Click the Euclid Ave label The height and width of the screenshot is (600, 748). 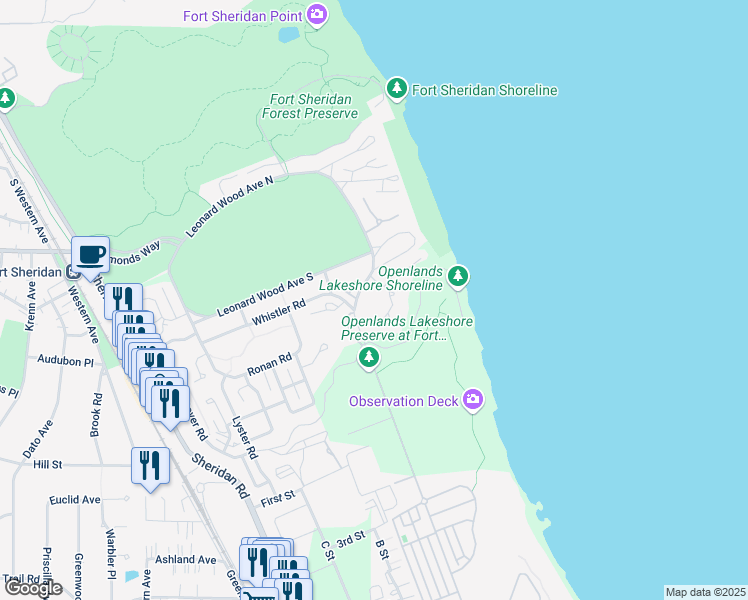coord(75,500)
